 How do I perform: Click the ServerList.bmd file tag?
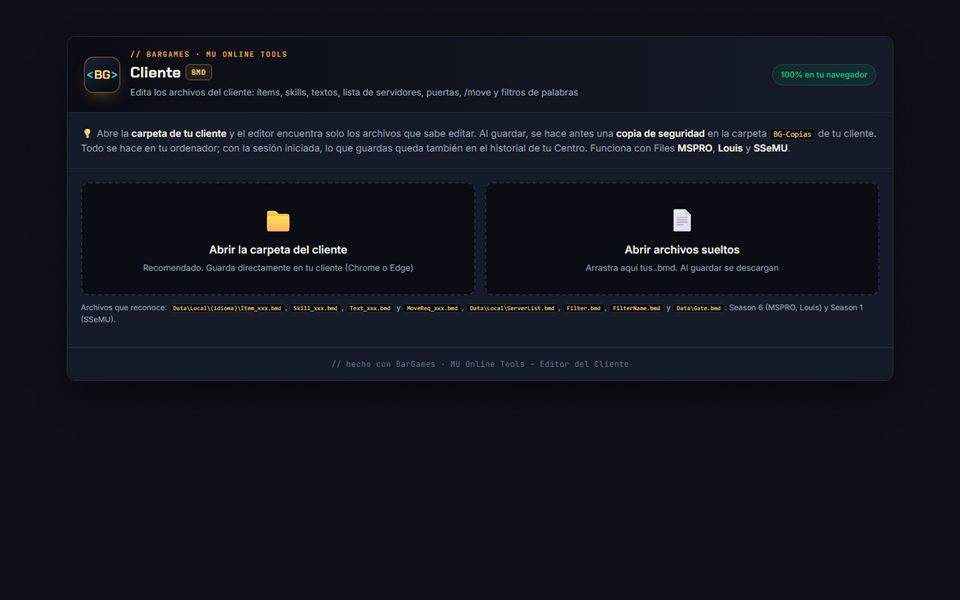coord(512,308)
